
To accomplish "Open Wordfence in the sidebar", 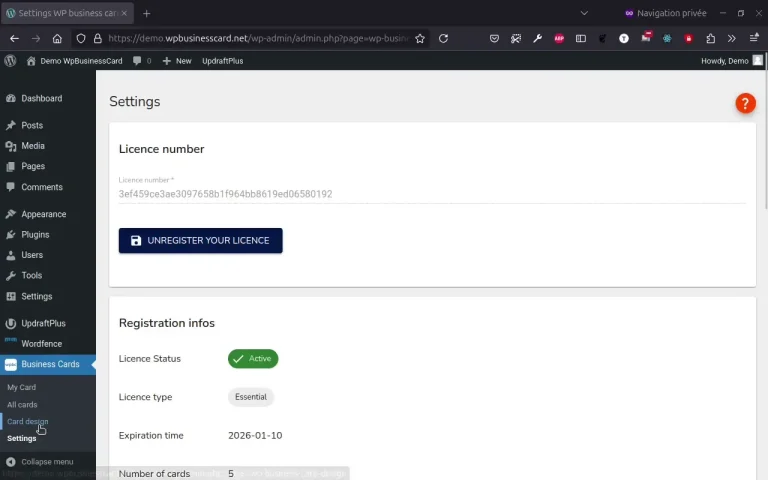I will click(x=41, y=344).
